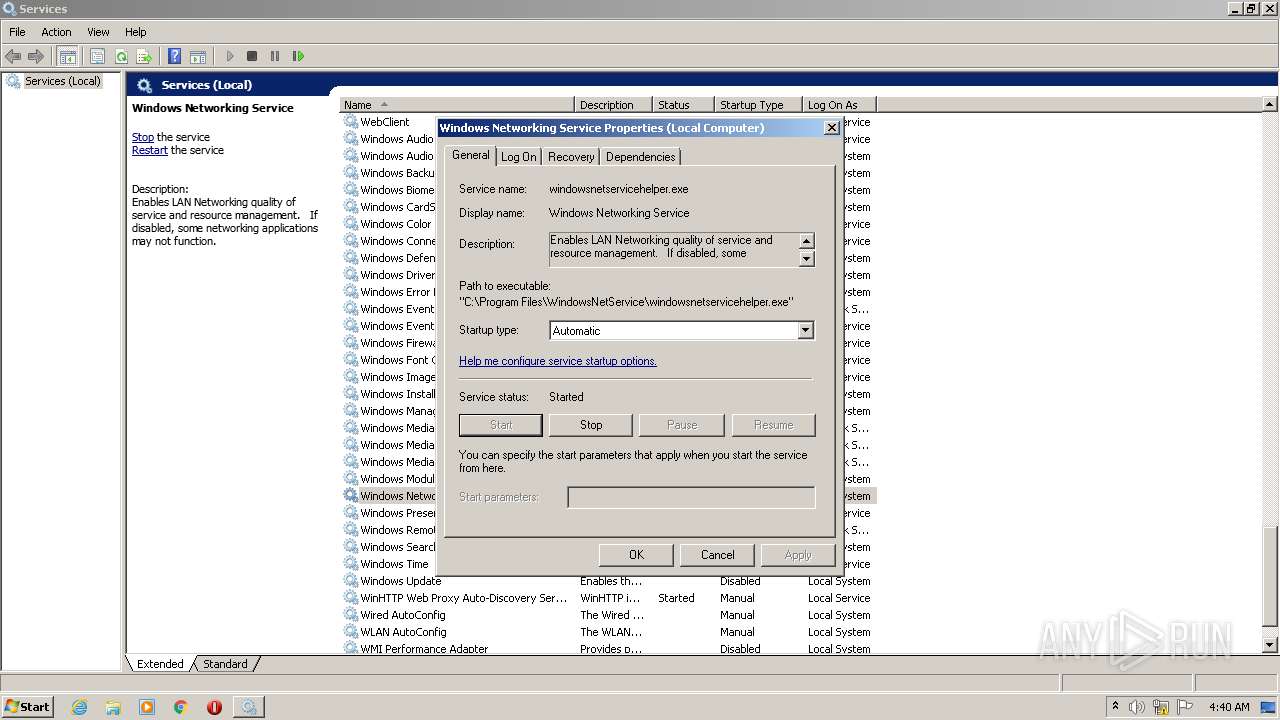Click the Pause Service toolbar icon

point(275,56)
